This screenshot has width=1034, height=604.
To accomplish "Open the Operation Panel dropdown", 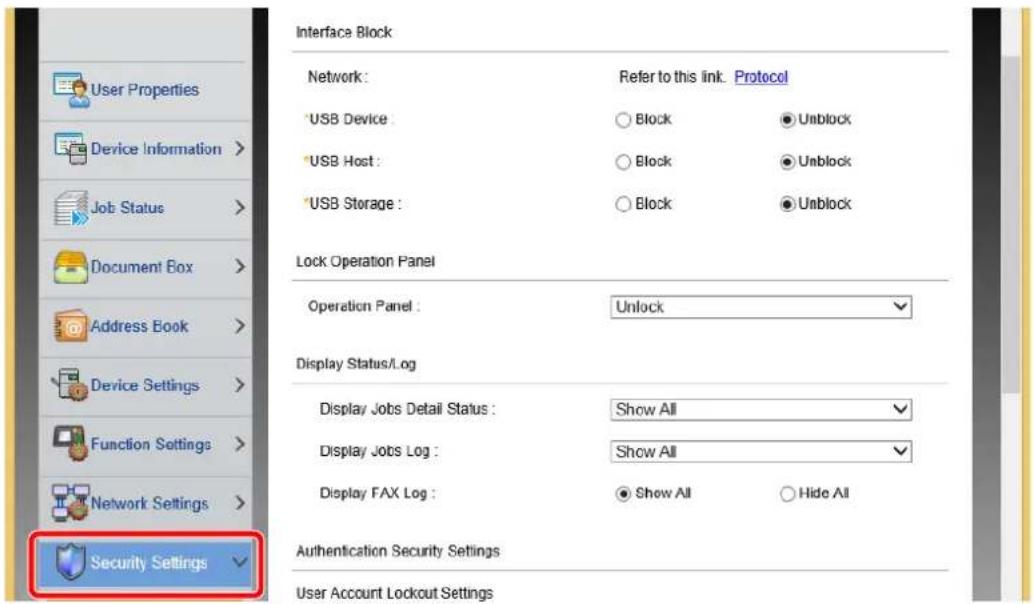I will (761, 307).
